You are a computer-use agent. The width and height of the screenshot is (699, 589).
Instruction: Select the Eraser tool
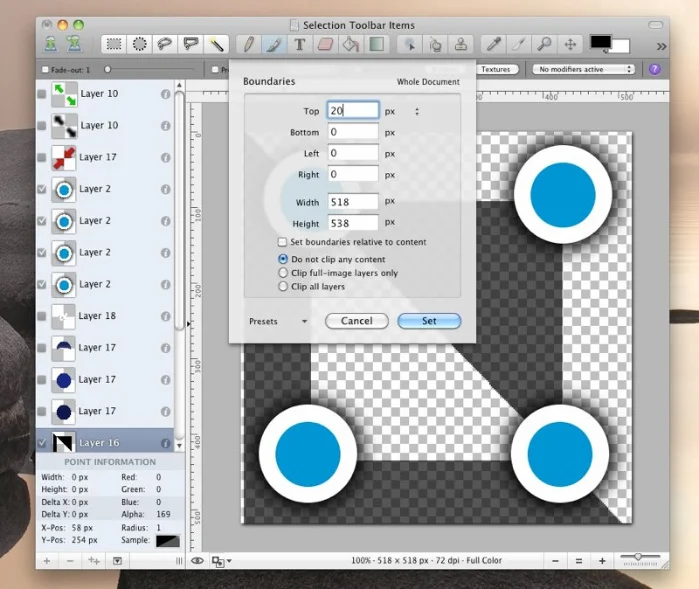(325, 44)
